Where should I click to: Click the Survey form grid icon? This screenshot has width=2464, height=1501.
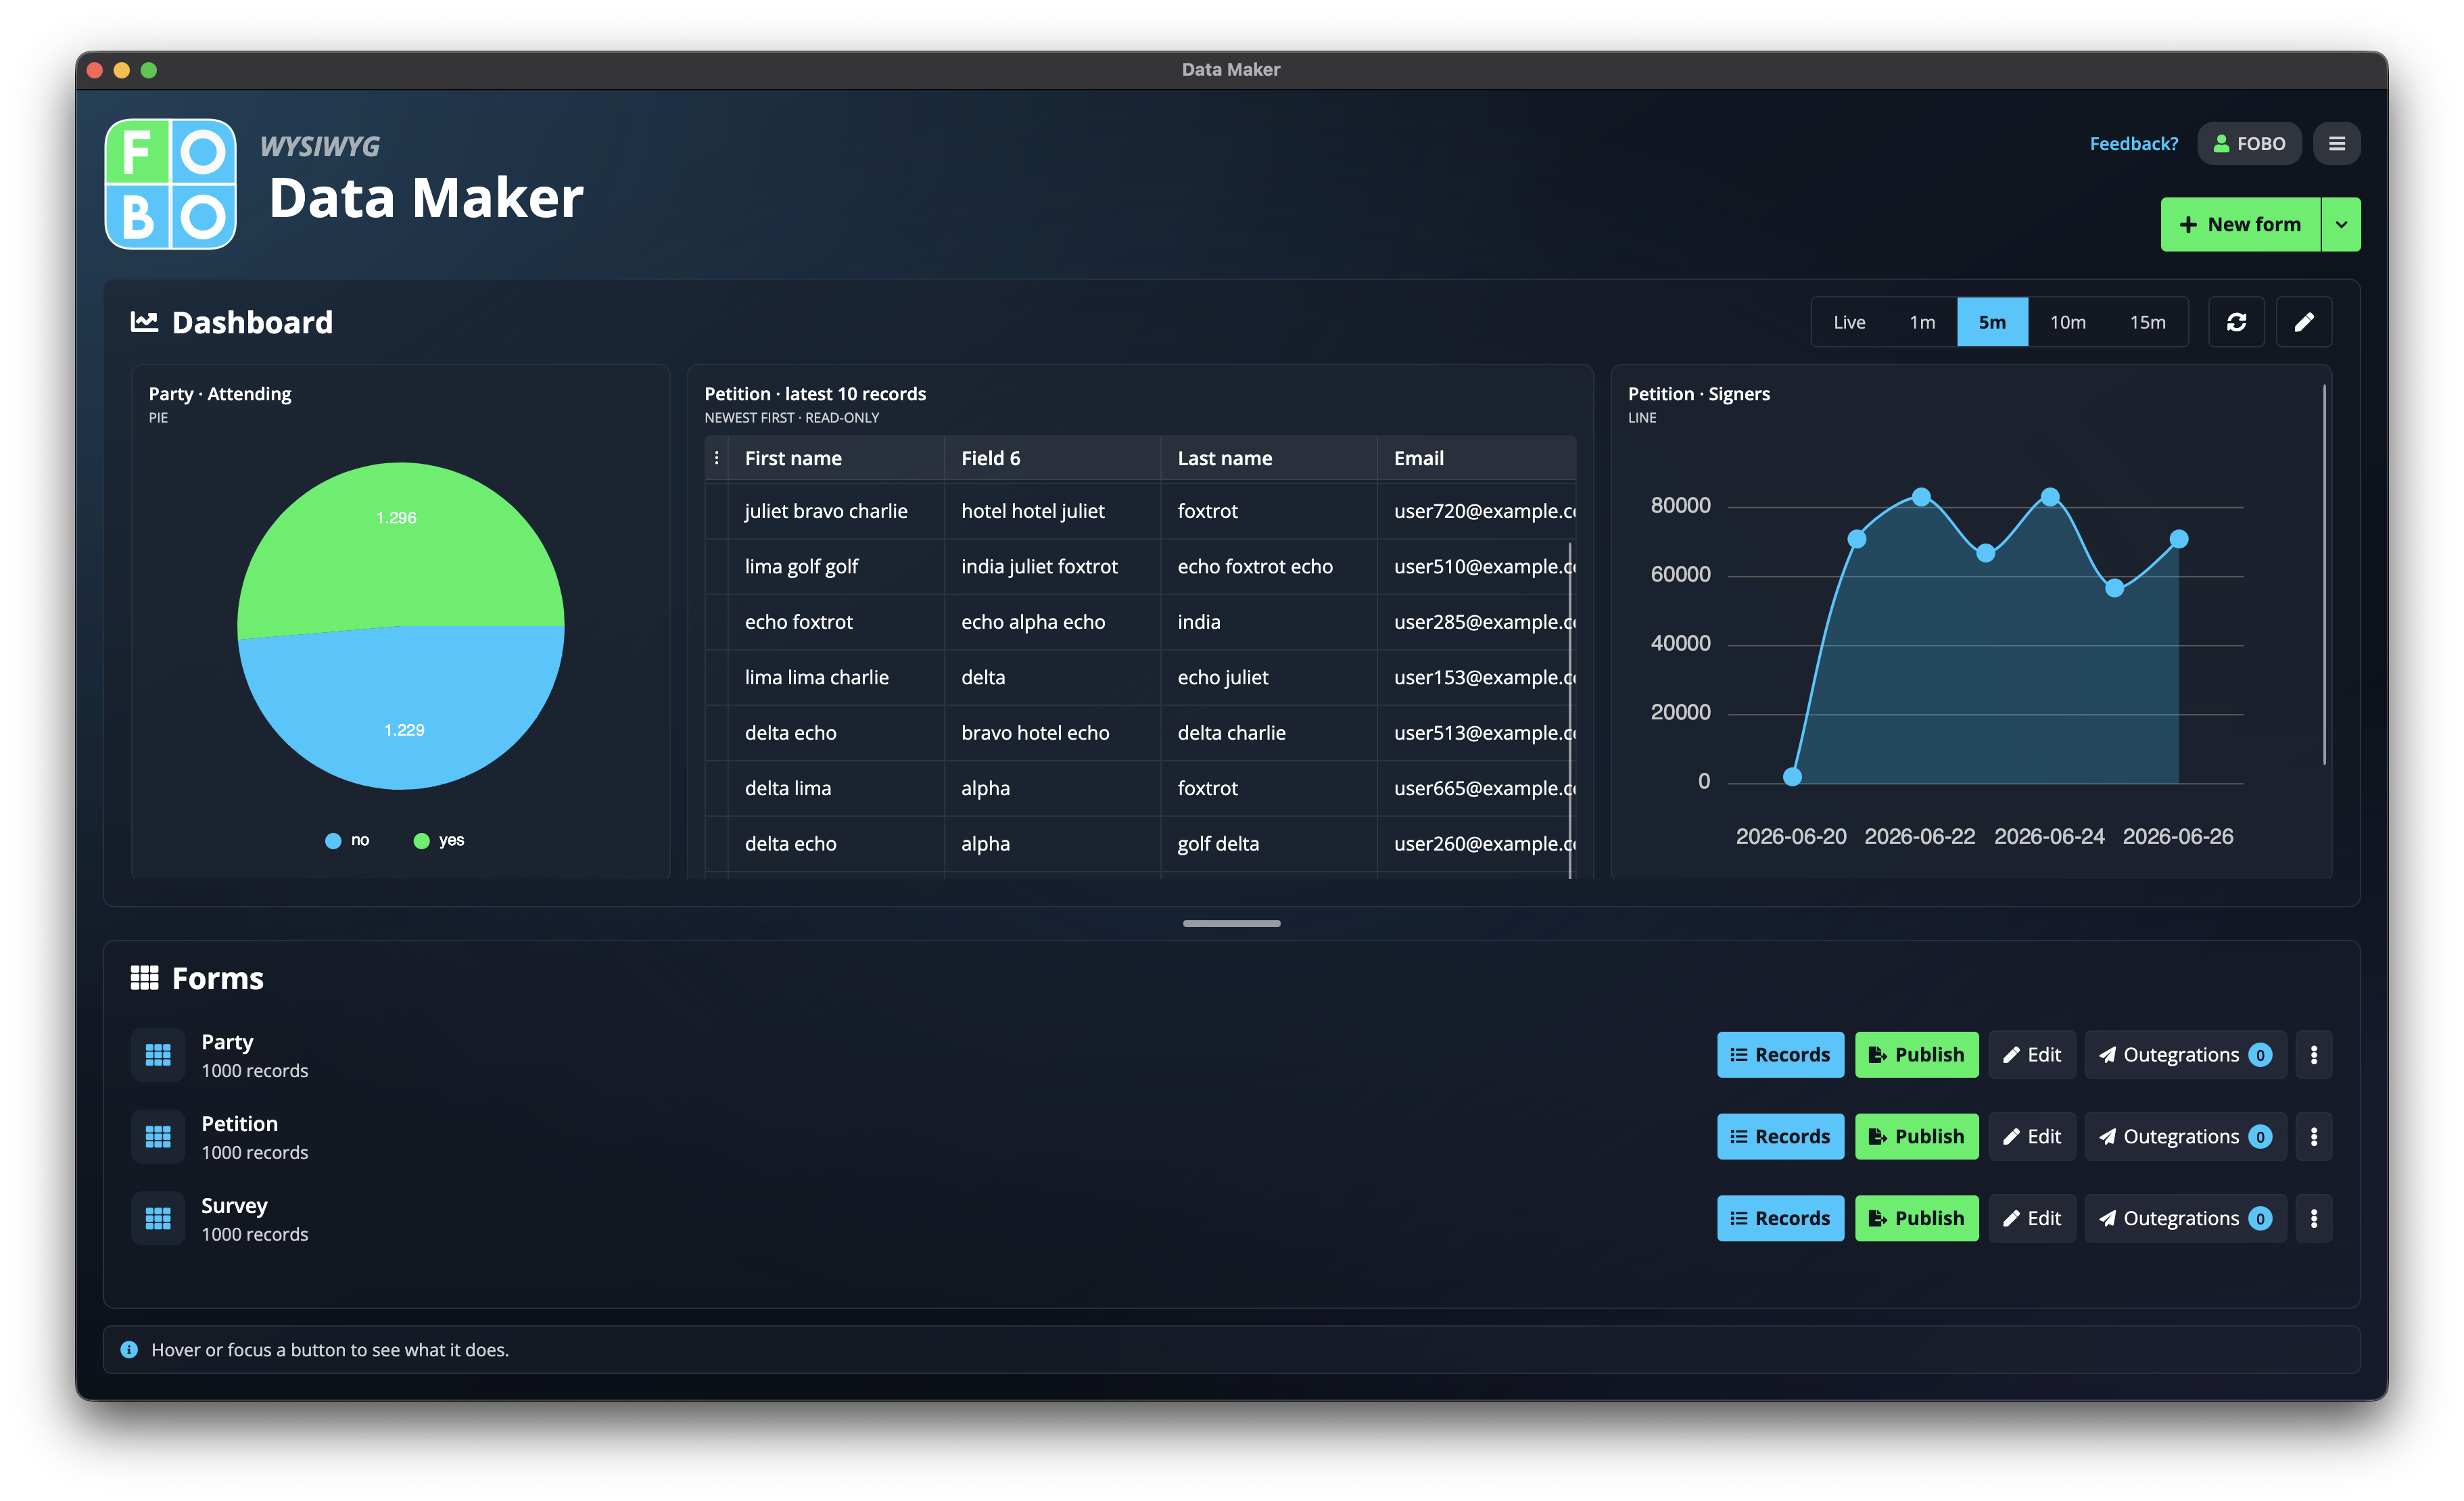pyautogui.click(x=158, y=1219)
